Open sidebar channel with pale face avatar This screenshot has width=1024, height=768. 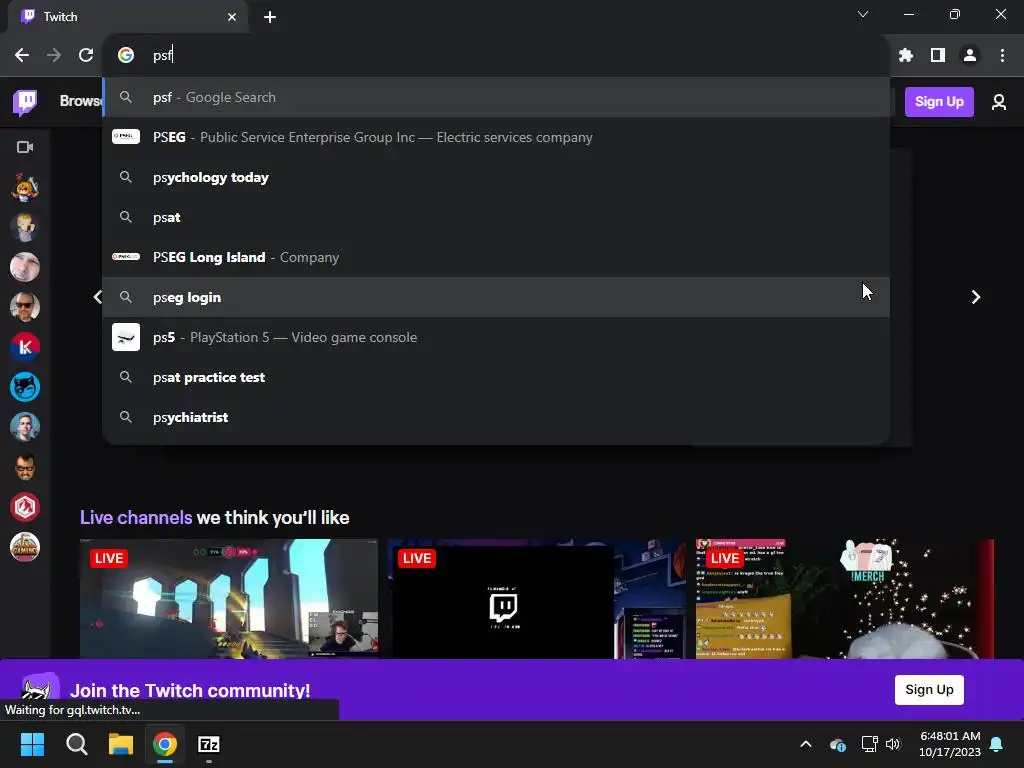(x=25, y=267)
